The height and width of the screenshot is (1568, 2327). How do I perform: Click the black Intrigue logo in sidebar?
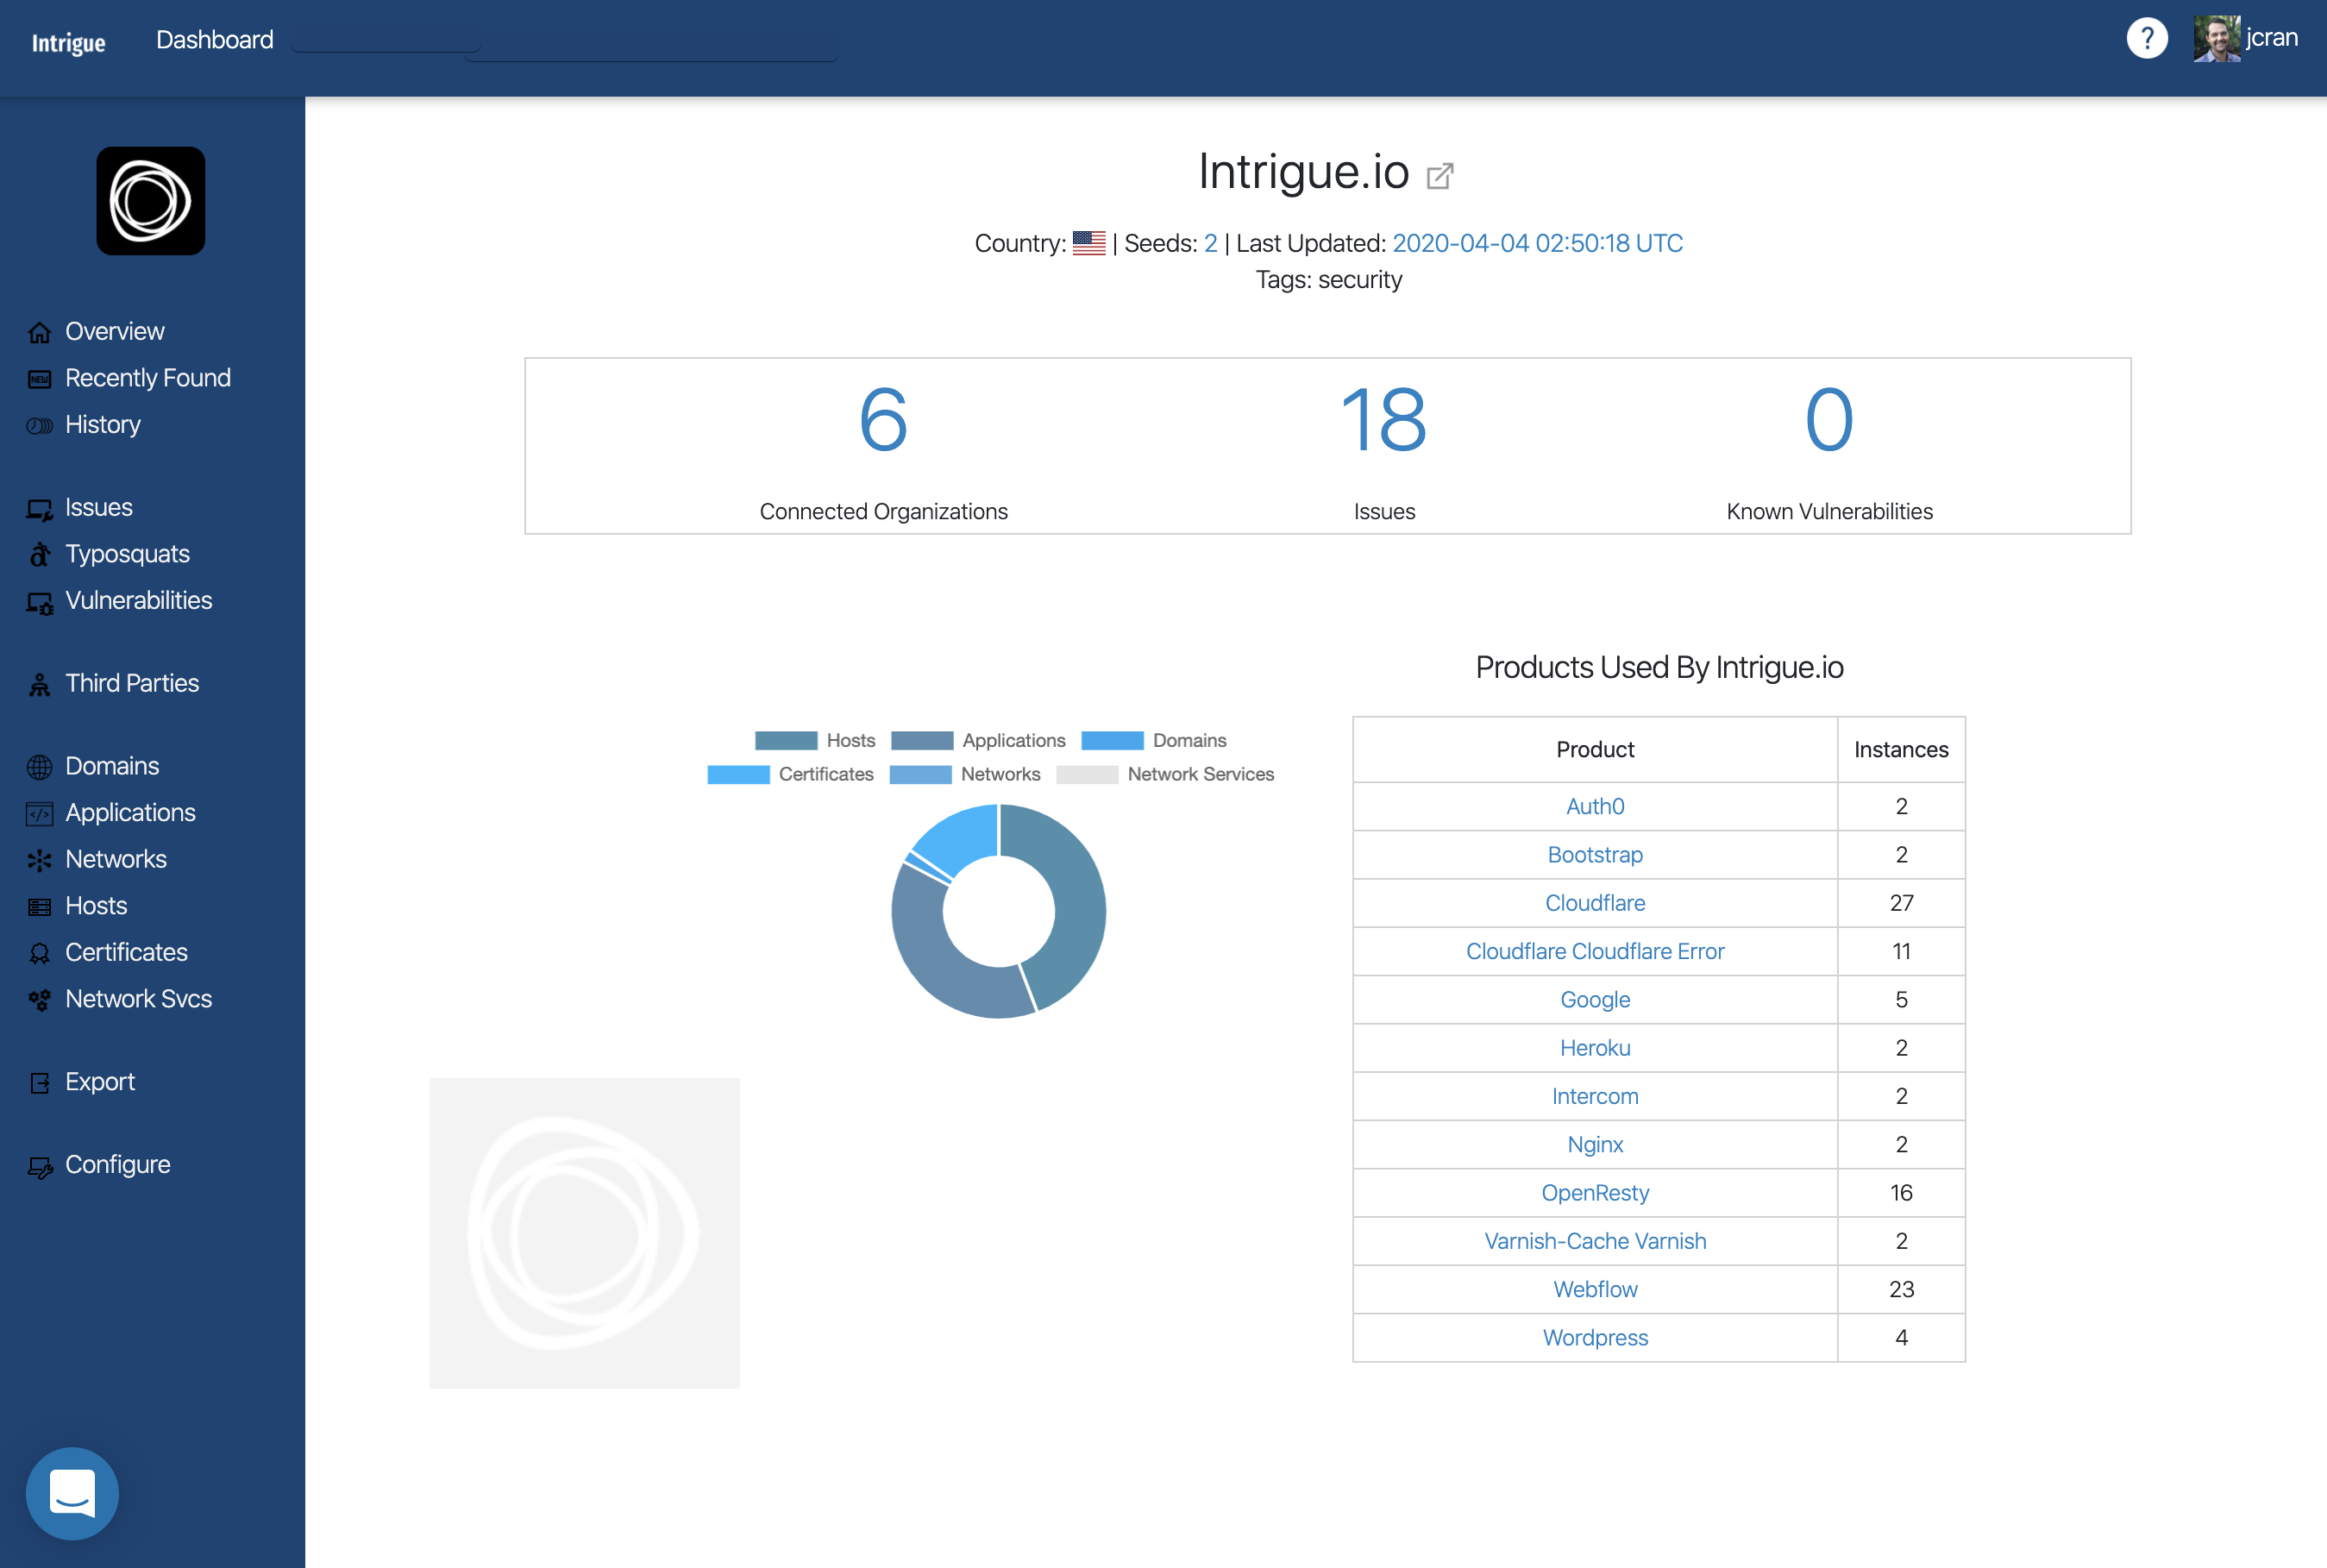click(x=151, y=201)
